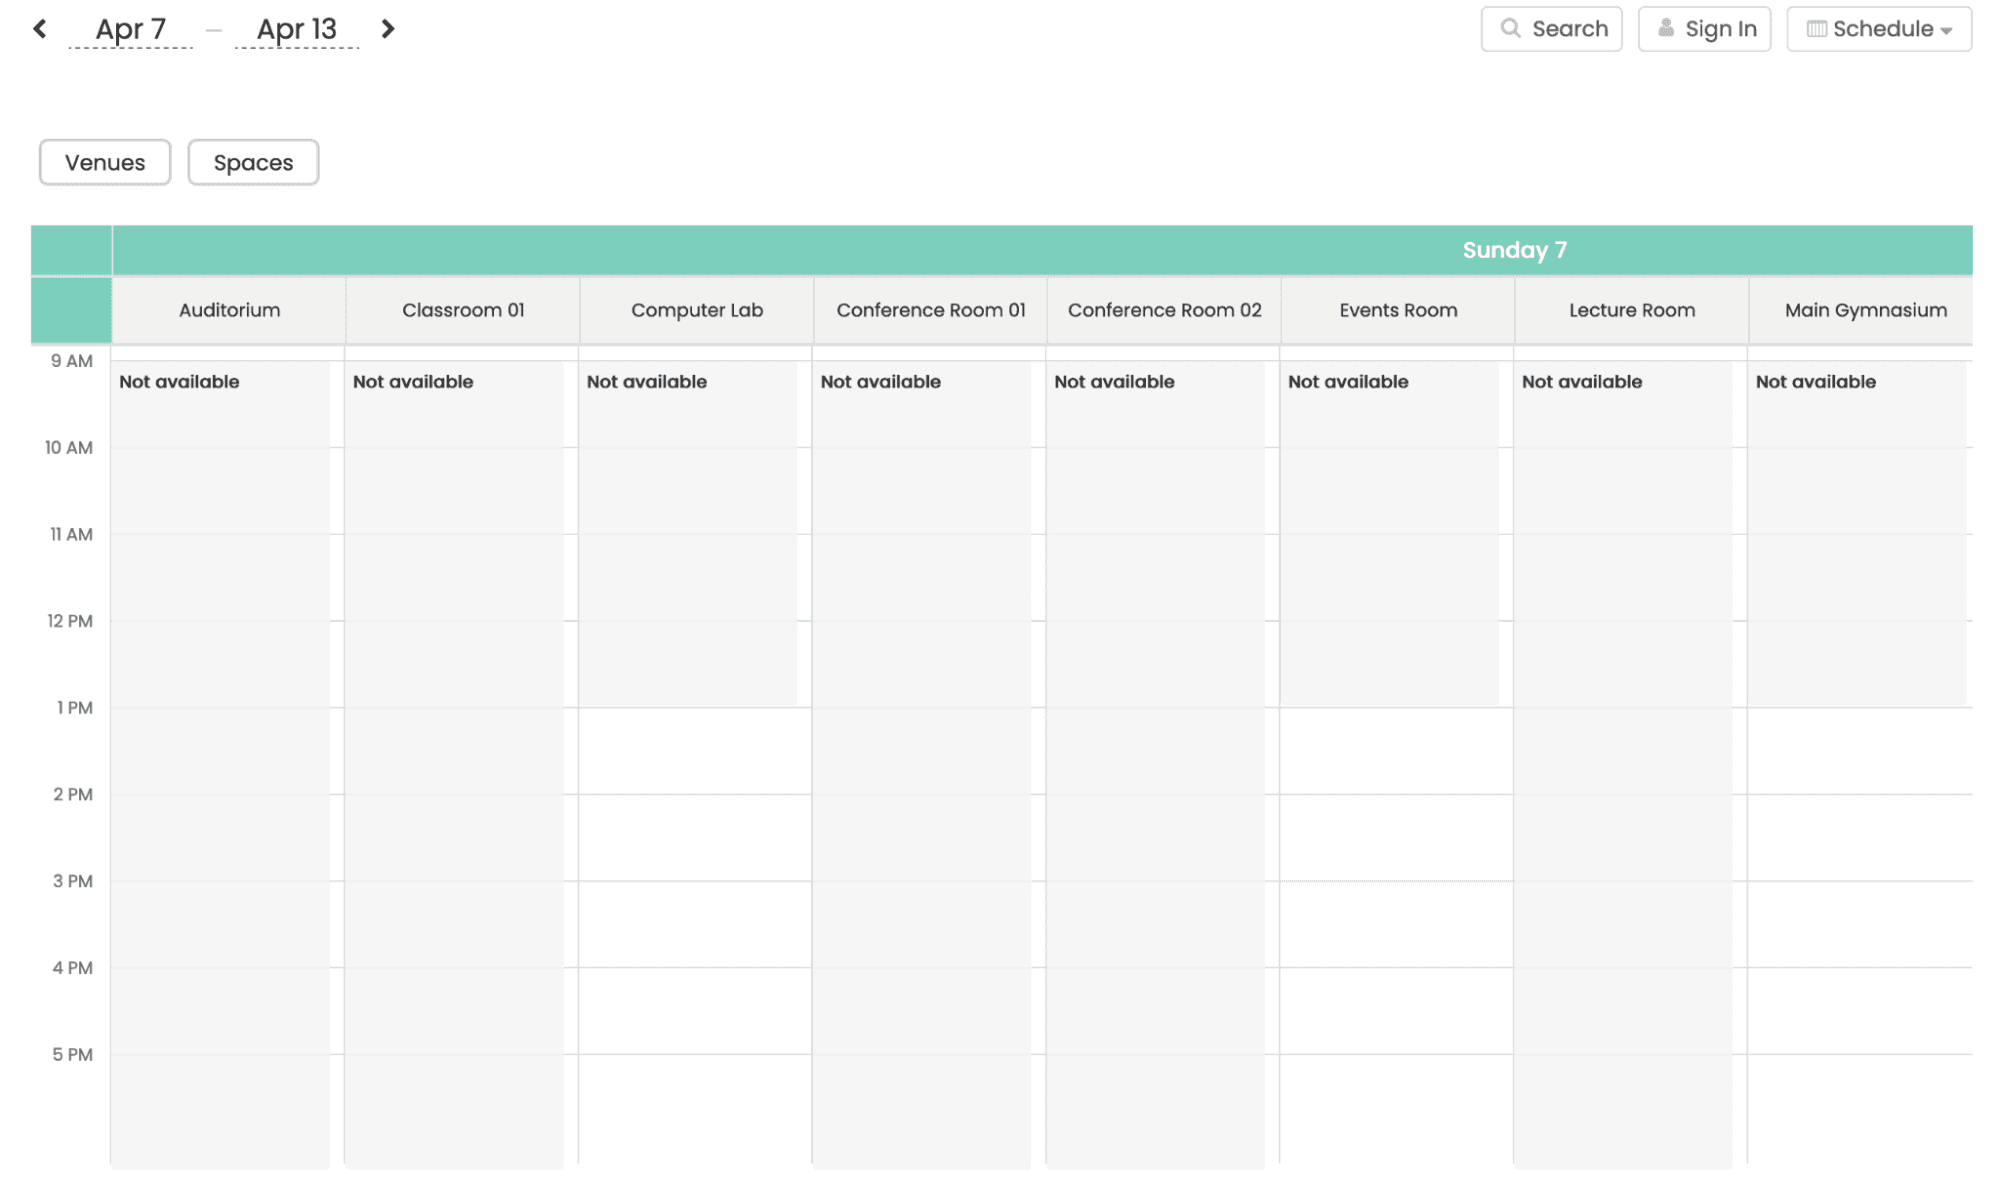Open the Apr 7 start date field

(130, 28)
